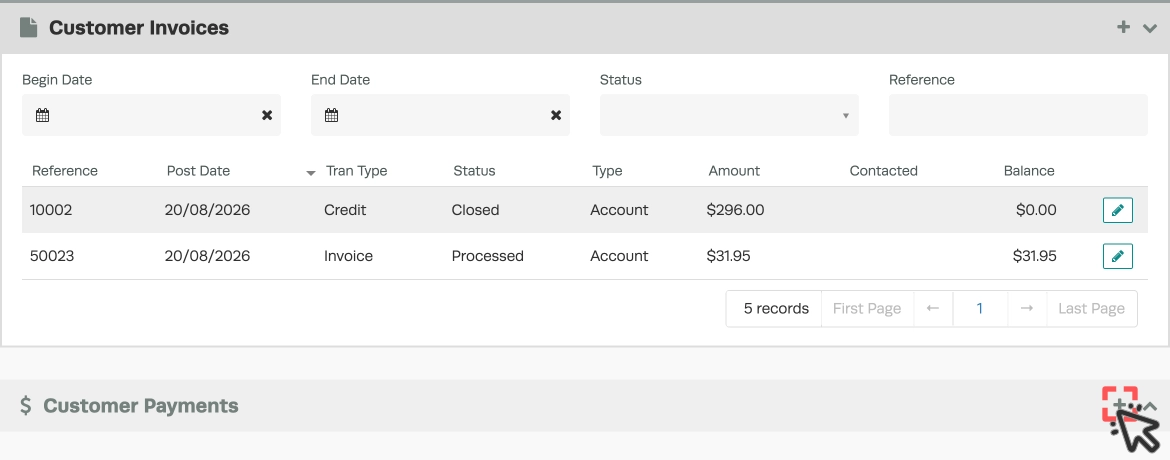Click the End Date input field
1170x460 pixels.
(x=440, y=115)
